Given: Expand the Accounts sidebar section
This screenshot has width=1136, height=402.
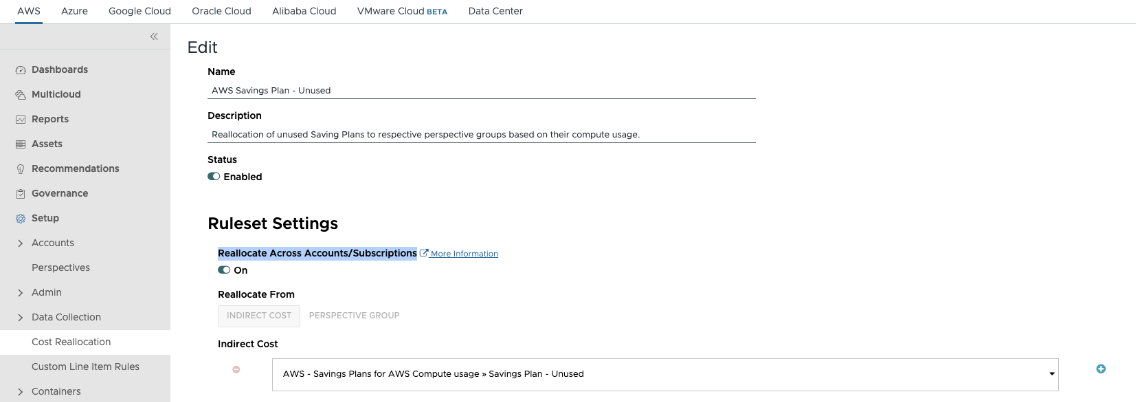Looking at the screenshot, I should coord(20,243).
